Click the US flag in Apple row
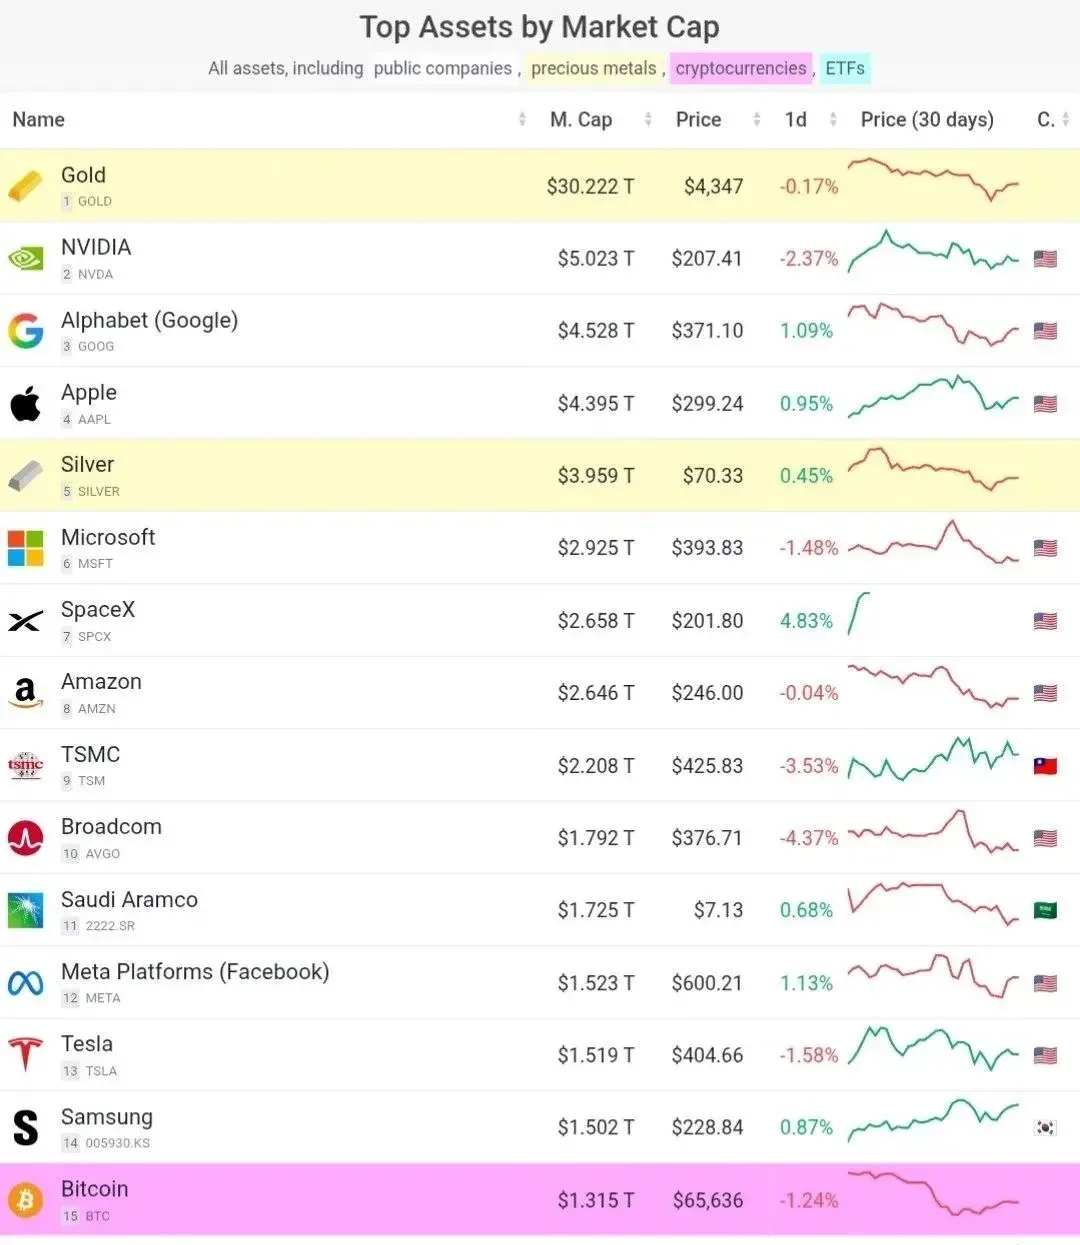Screen dimensions: 1080x1245 [1045, 404]
